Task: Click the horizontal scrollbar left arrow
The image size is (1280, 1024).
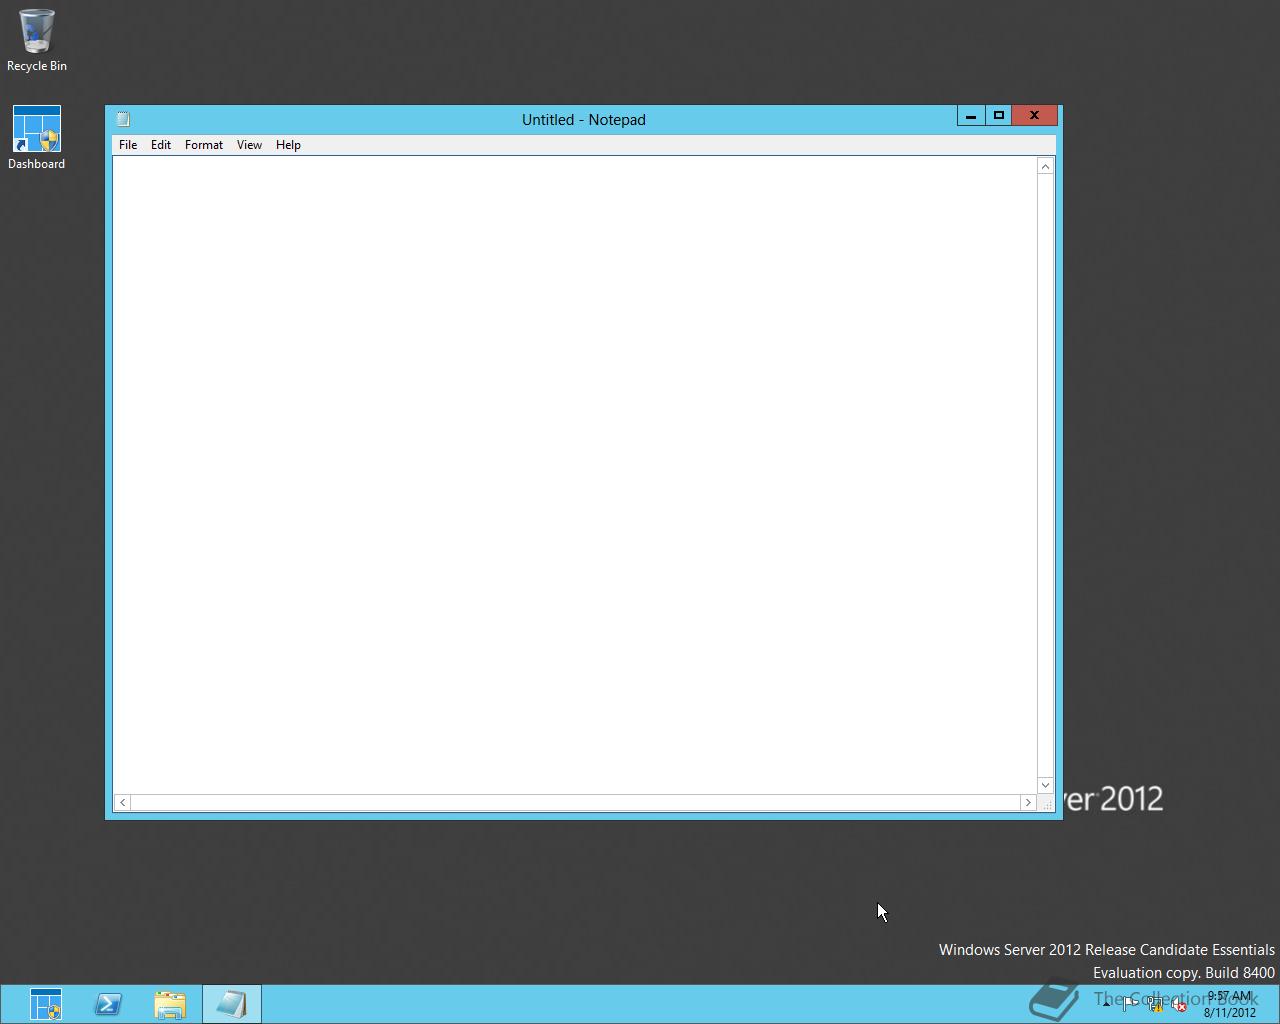Action: [x=123, y=803]
